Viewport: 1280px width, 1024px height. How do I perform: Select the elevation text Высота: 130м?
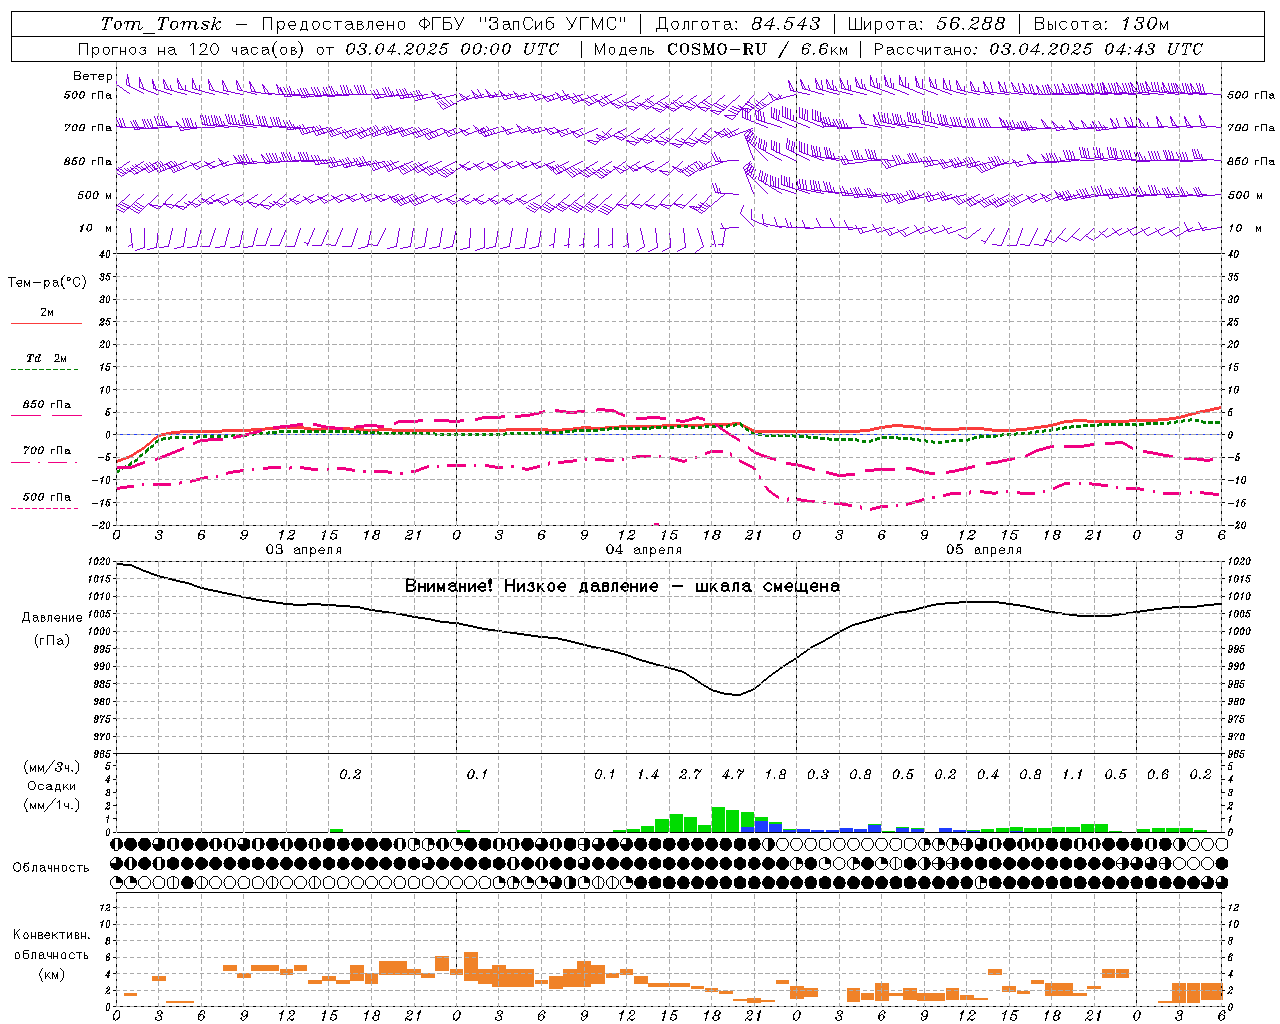(1101, 24)
